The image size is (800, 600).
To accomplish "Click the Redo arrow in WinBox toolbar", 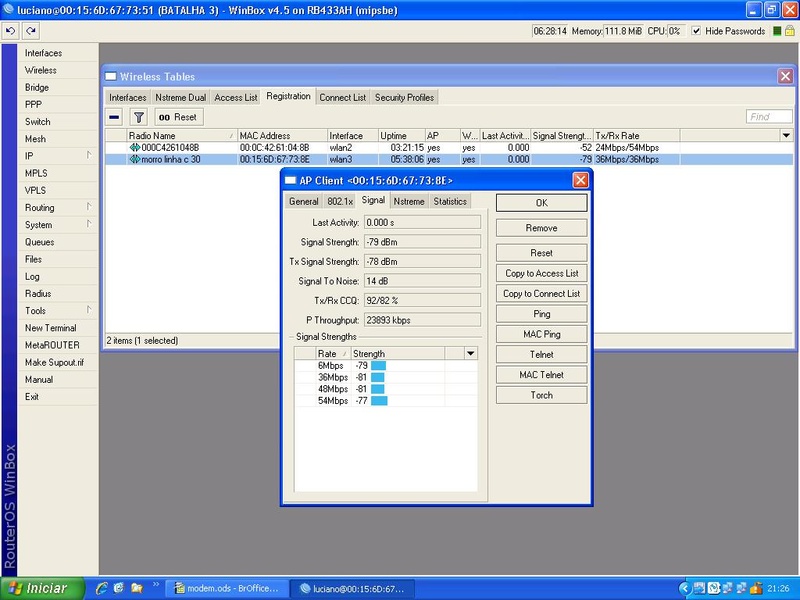I will (31, 31).
